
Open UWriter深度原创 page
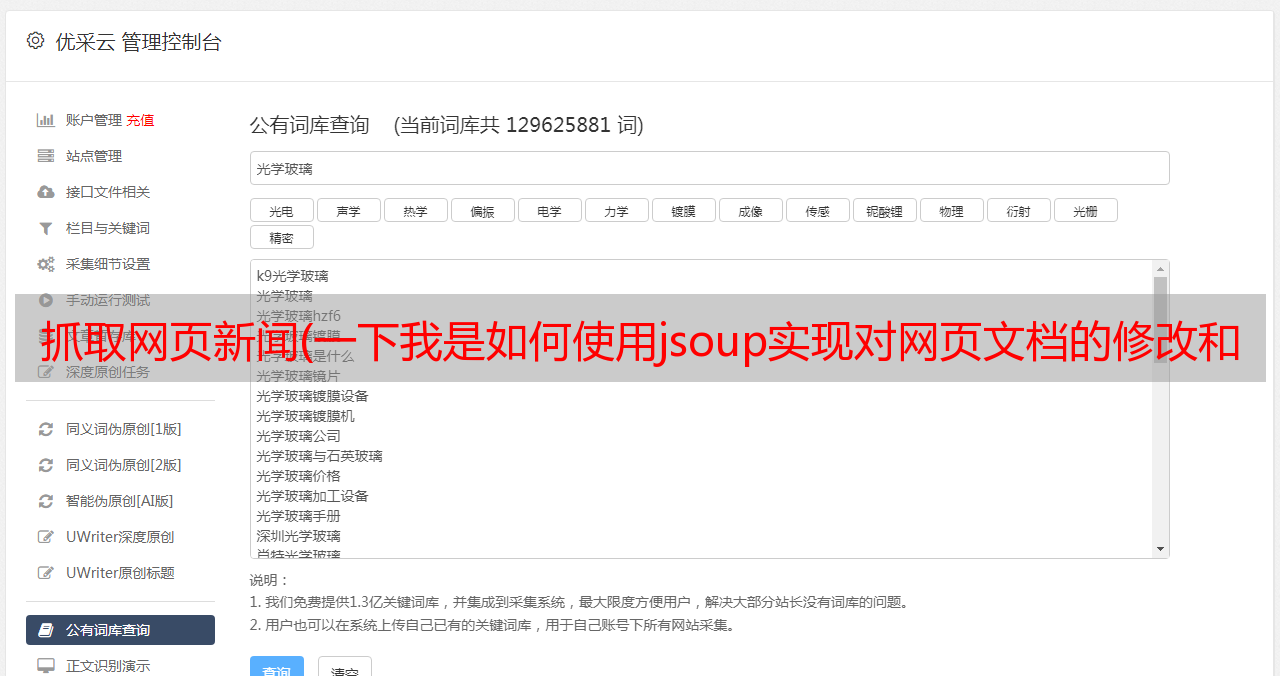(x=120, y=537)
